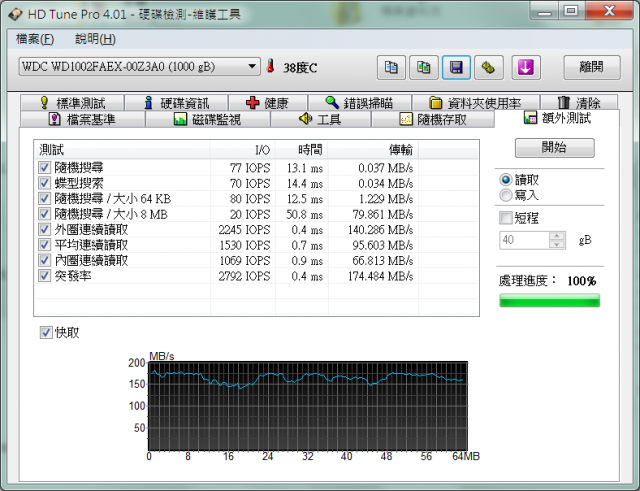Image resolution: width=640 pixels, height=491 pixels.
Task: Decrease the gB value with the down stepper
Action: (x=557, y=244)
